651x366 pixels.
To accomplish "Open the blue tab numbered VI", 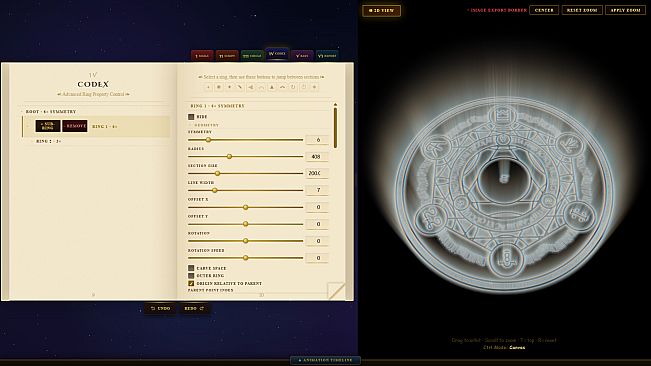I will [327, 56].
